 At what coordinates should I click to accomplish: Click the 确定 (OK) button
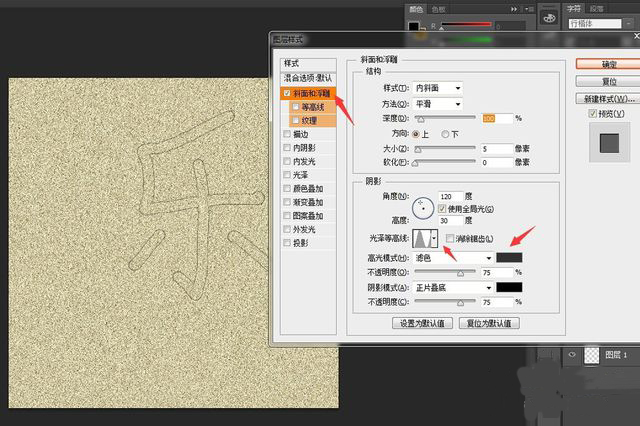(604, 63)
